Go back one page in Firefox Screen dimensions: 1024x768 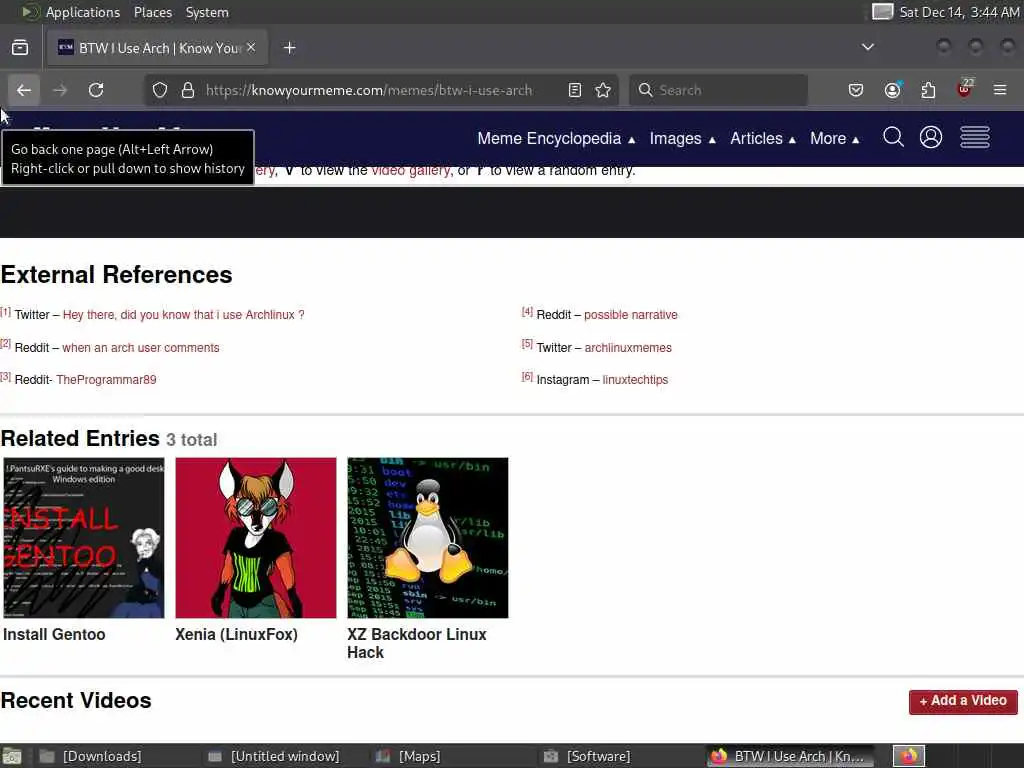24,90
